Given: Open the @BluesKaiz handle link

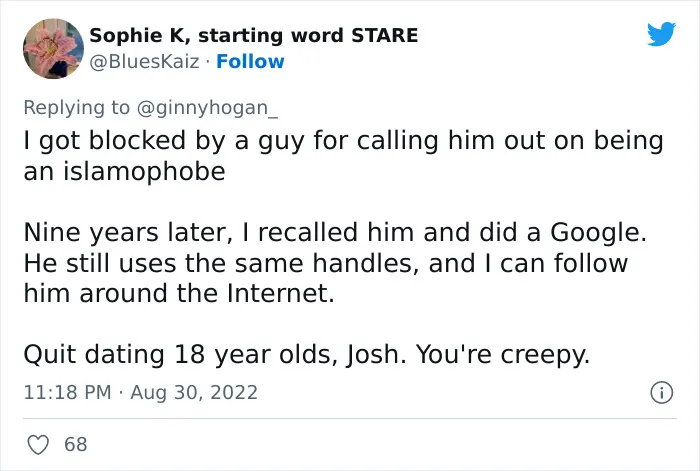Looking at the screenshot, I should (x=144, y=62).
